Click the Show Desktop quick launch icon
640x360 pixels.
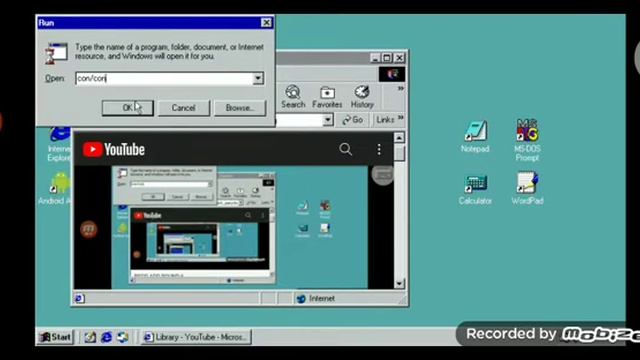90,337
